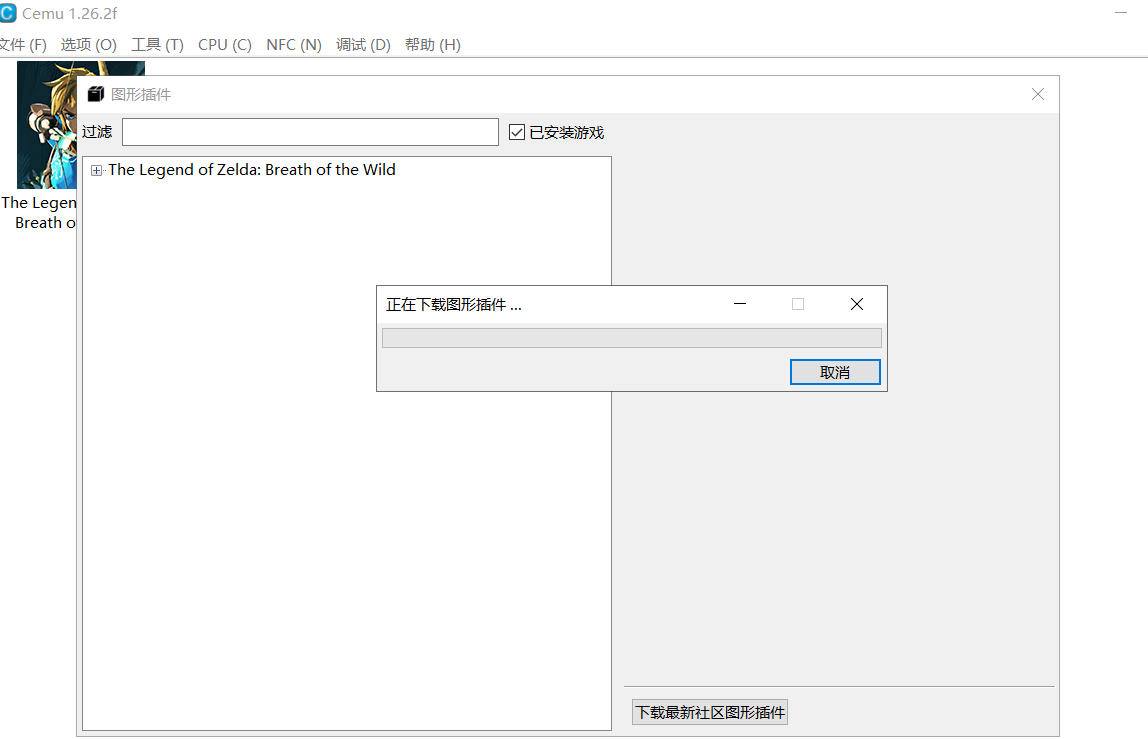Open the NFC (N) menu

293,45
